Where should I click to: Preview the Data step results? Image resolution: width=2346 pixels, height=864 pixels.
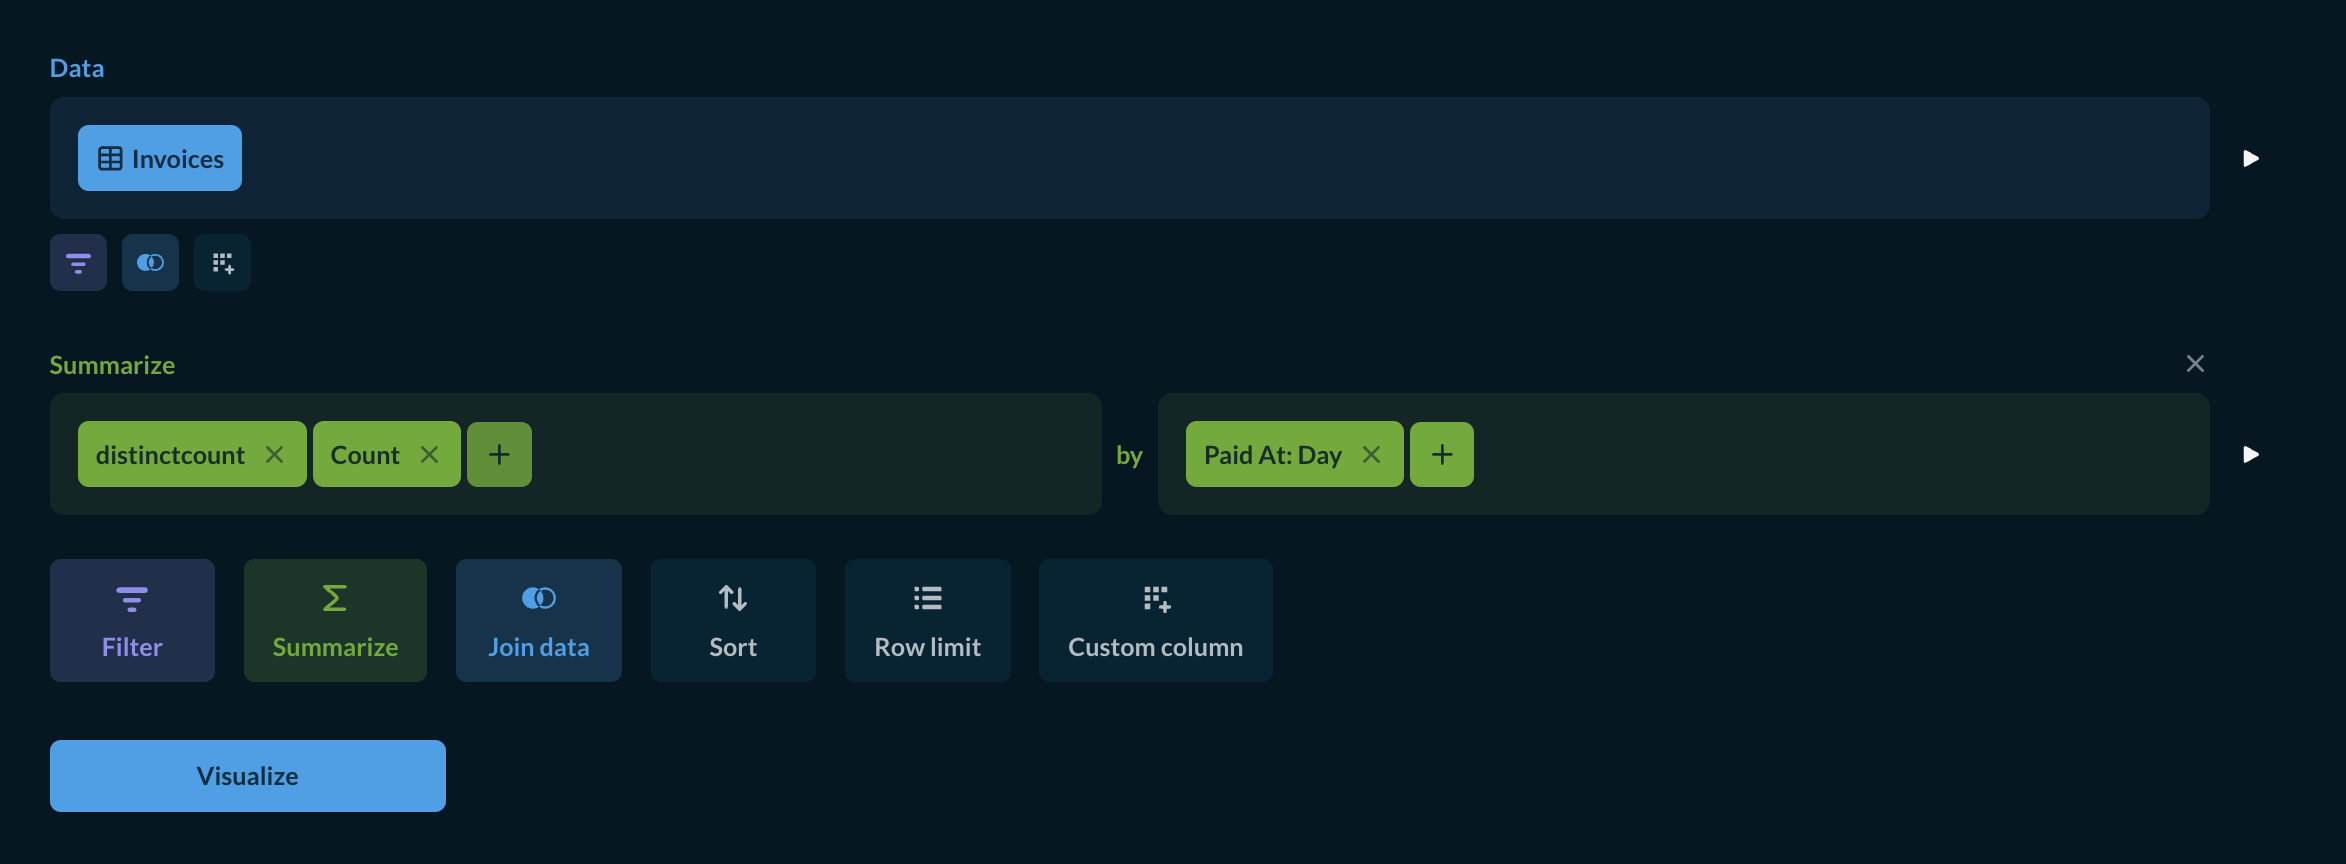click(2251, 158)
